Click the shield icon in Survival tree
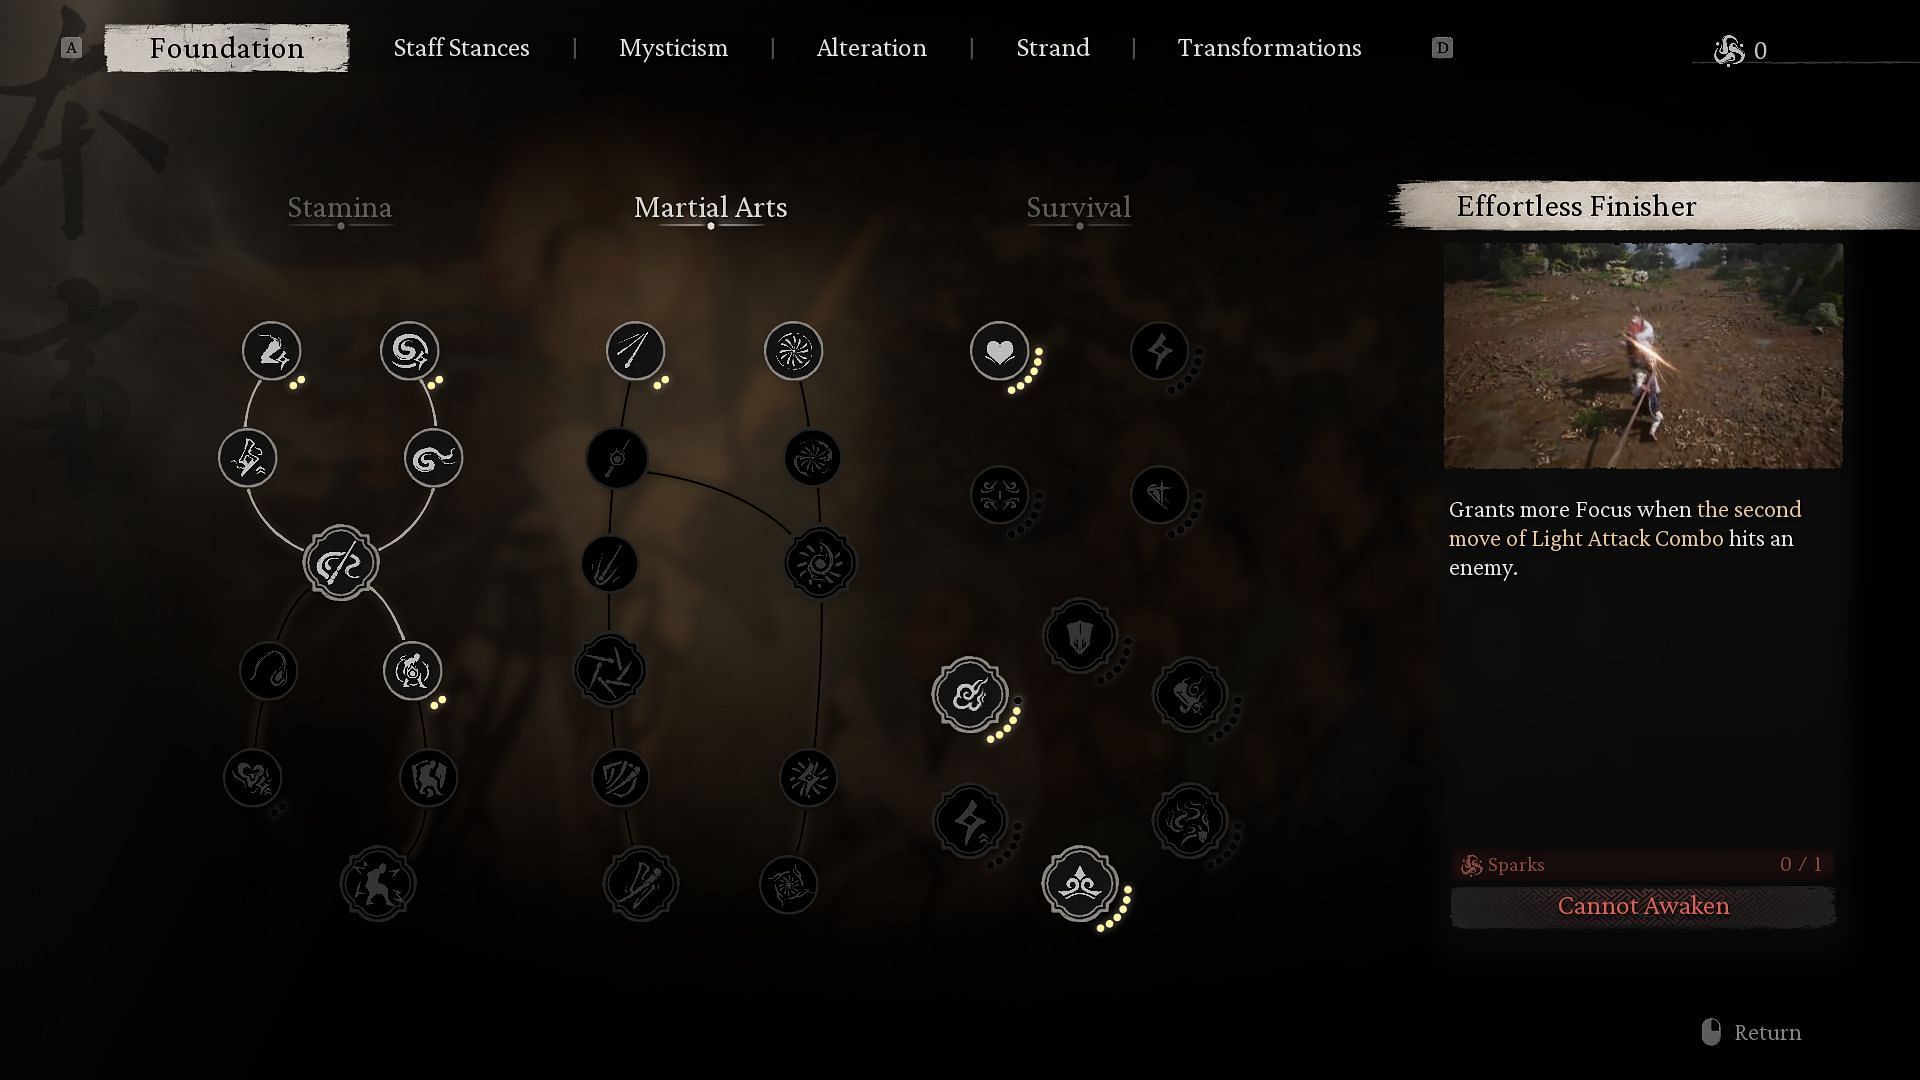The image size is (1920, 1080). coord(1079,636)
